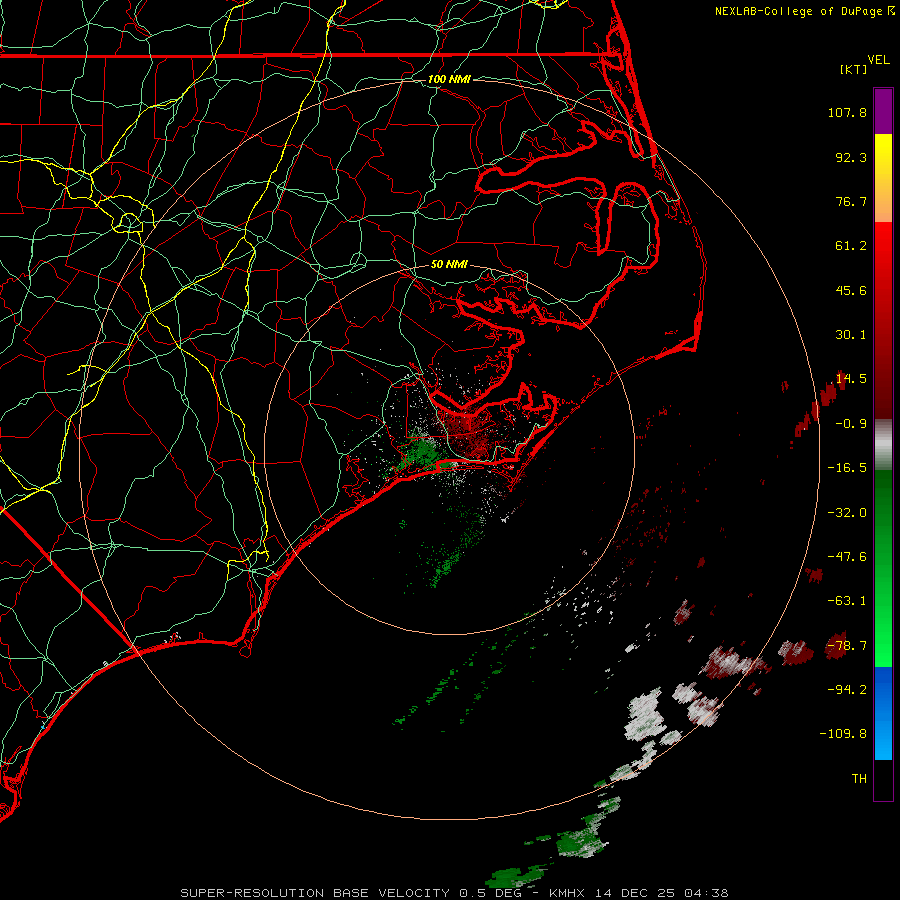Click the 100 NMI range ring label
The image size is (900, 900).
pos(449,79)
